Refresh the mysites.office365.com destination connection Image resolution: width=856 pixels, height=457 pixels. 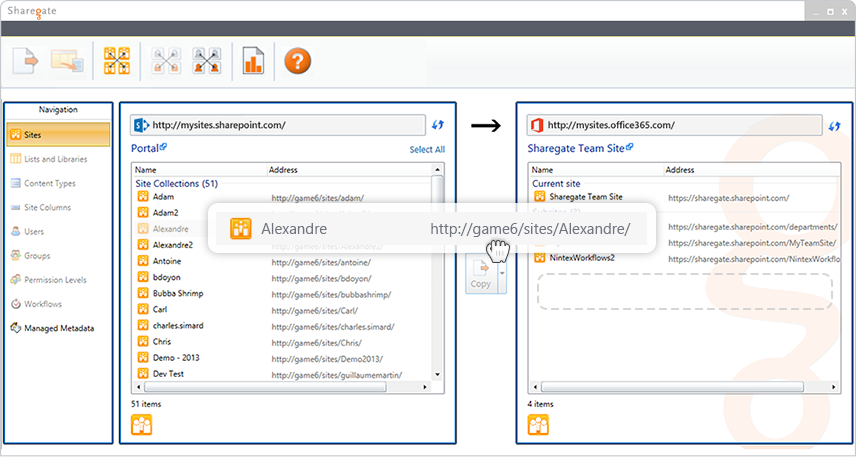click(834, 126)
